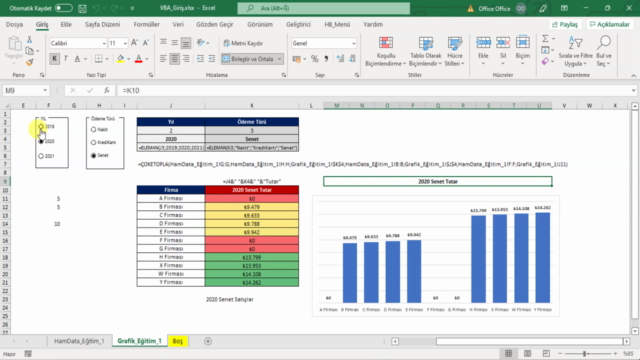The image size is (640, 360).
Task: Click the increase indent icon
Action: pos(211,59)
